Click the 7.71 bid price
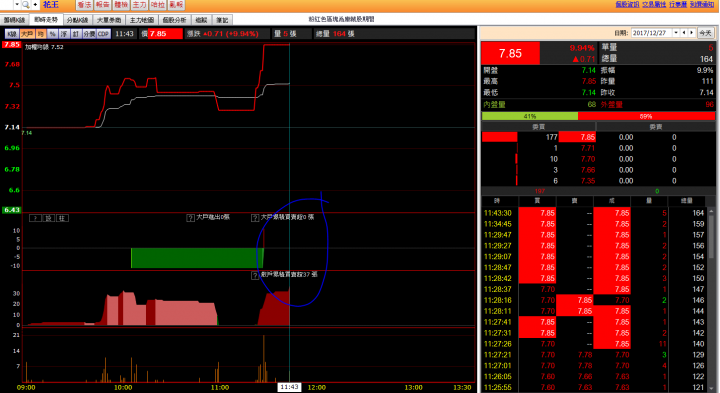Image resolution: width=720 pixels, height=393 pixels. pos(587,148)
